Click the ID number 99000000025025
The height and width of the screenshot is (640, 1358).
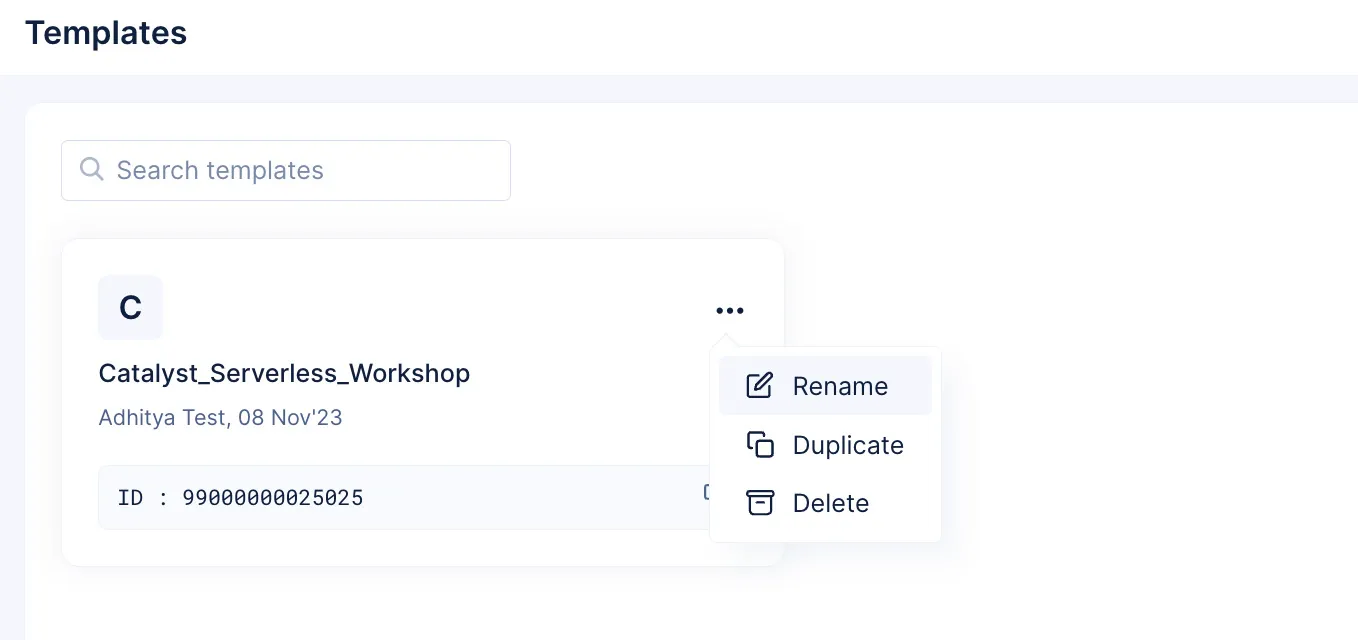pyautogui.click(x=273, y=497)
